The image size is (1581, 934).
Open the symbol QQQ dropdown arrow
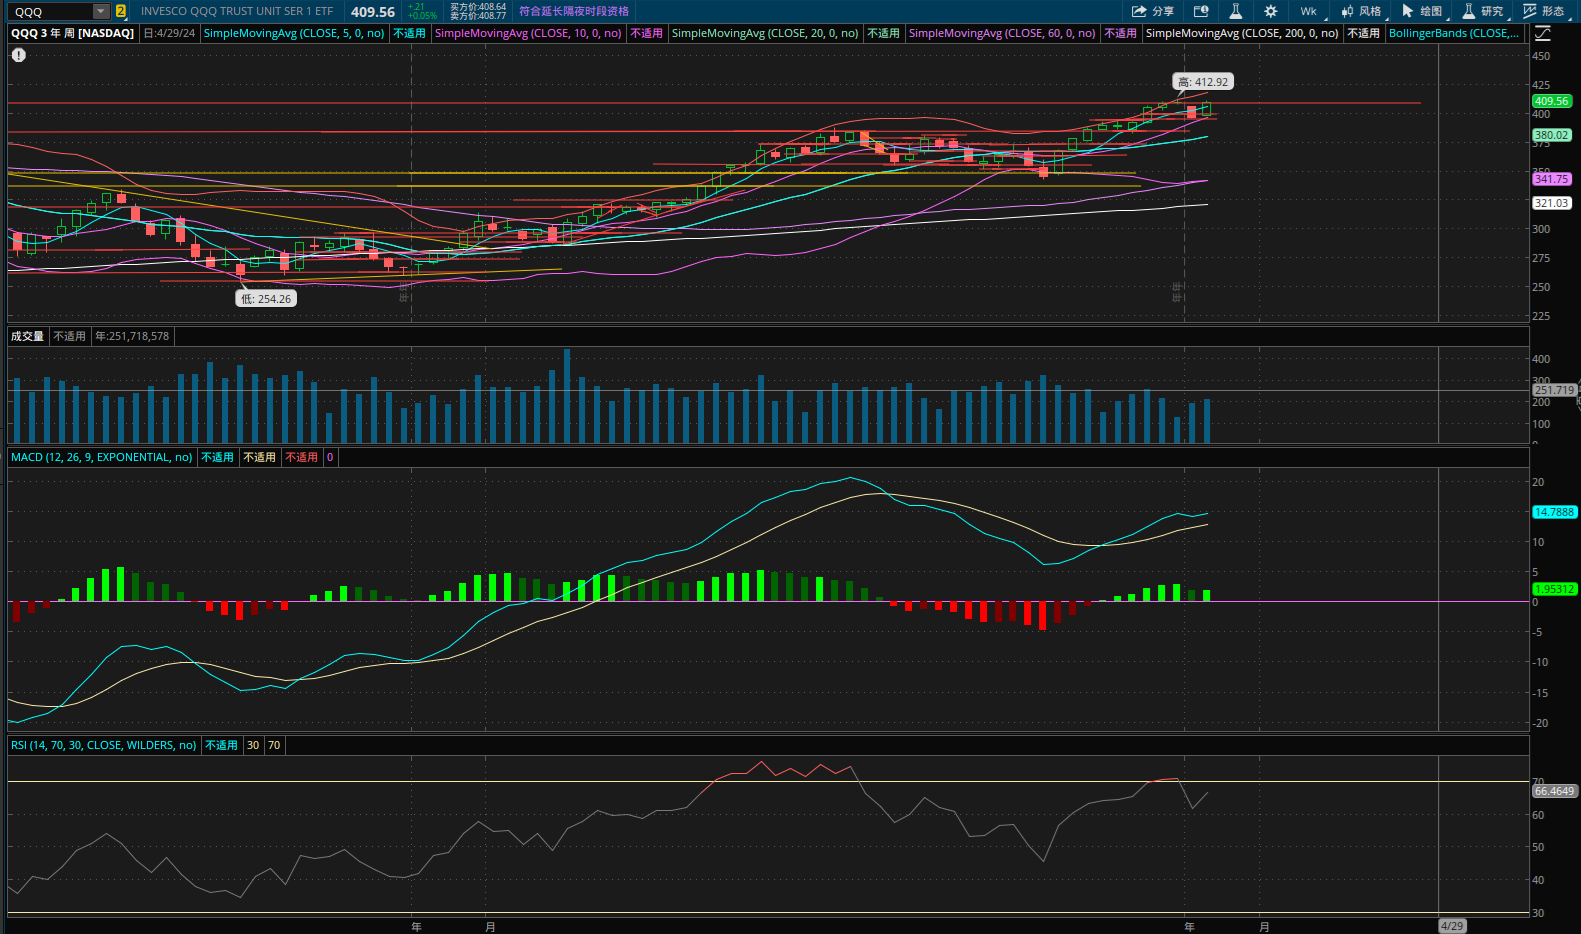tap(101, 11)
